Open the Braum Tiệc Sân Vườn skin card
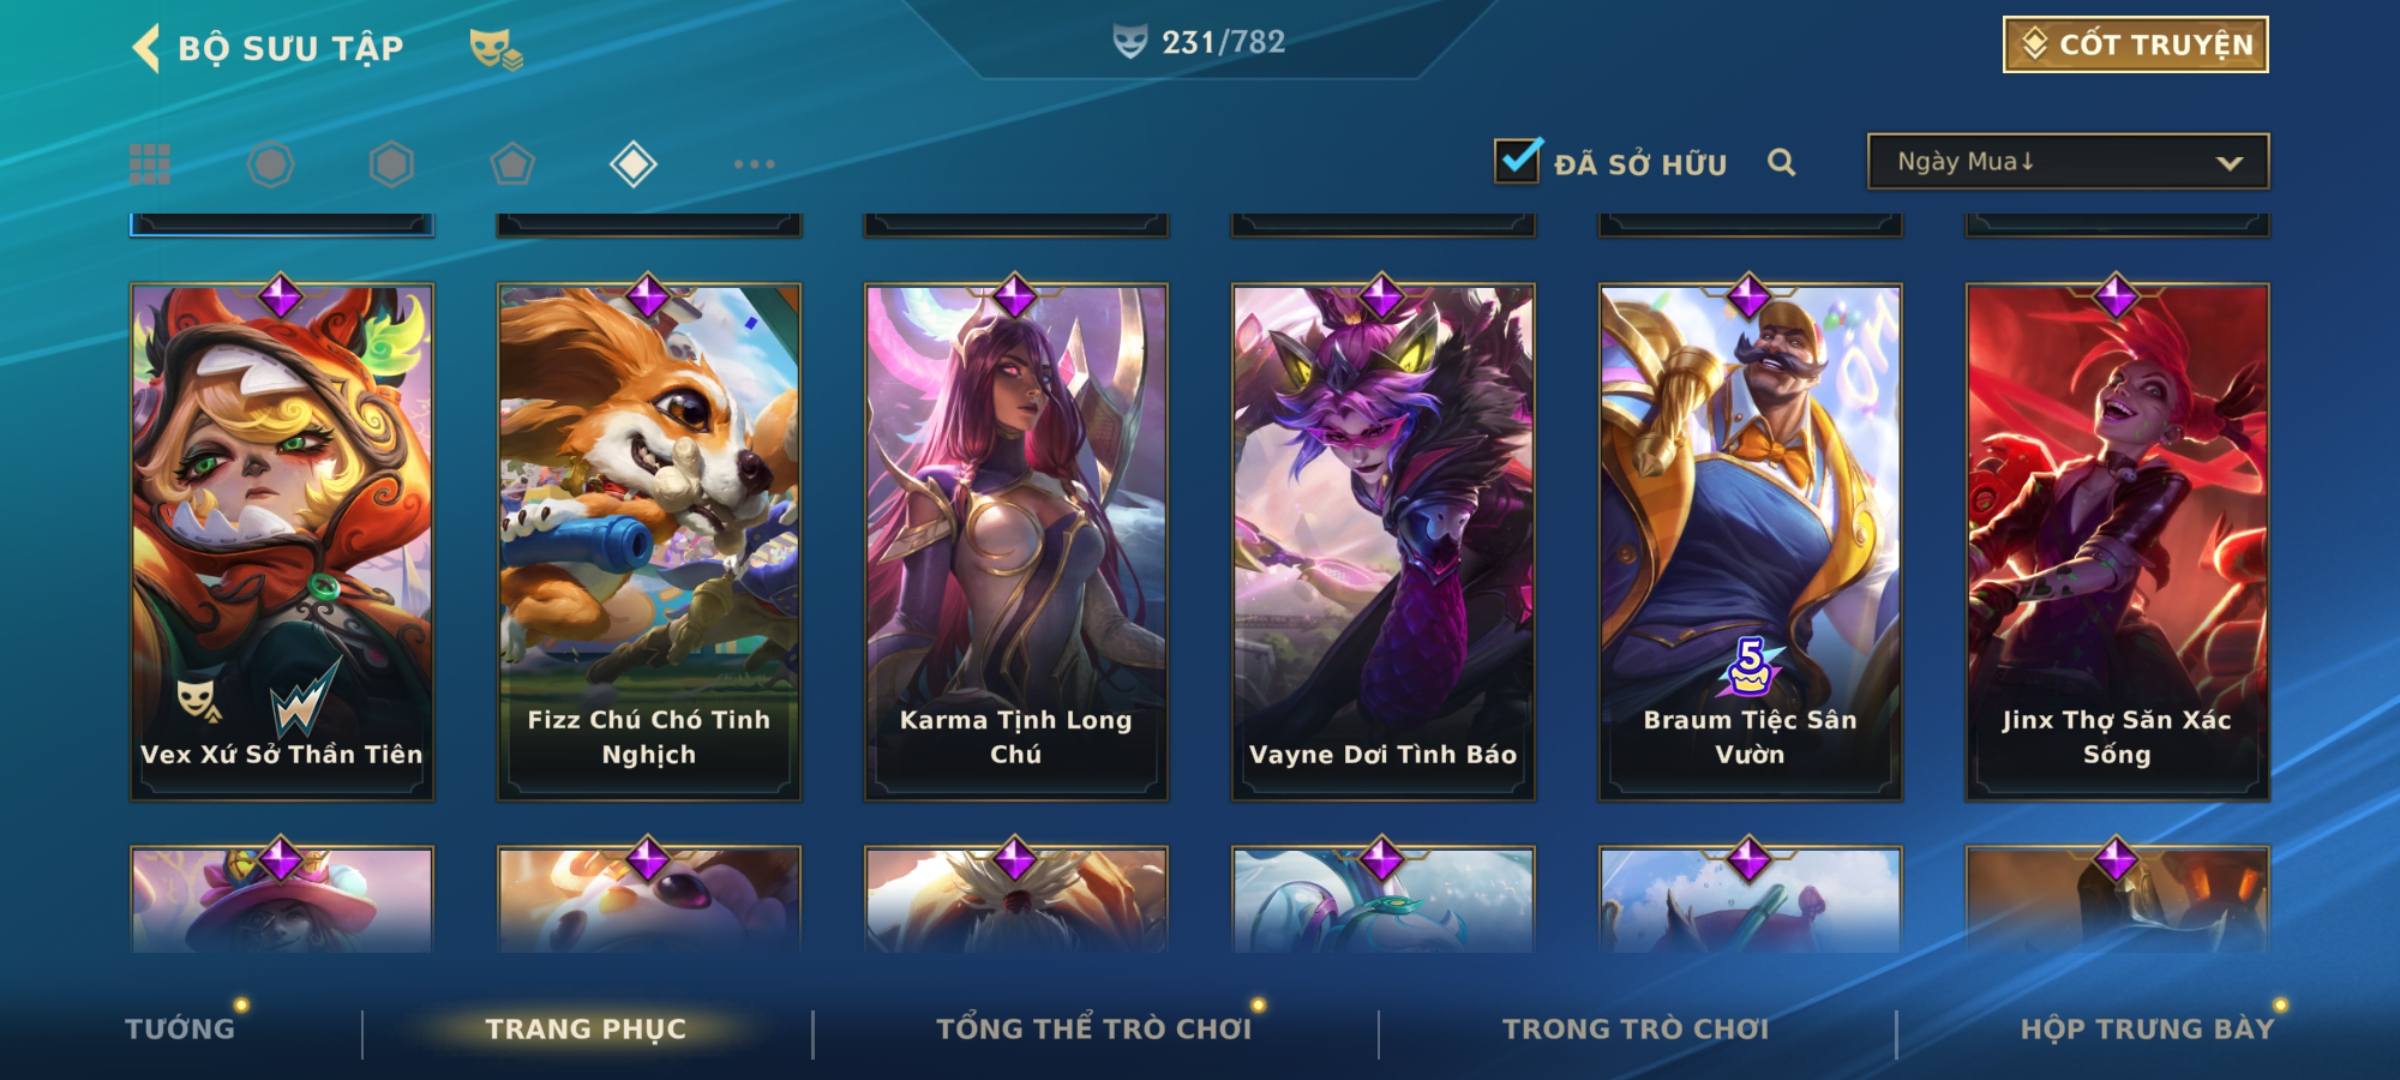This screenshot has width=2400, height=1080. [x=1750, y=542]
